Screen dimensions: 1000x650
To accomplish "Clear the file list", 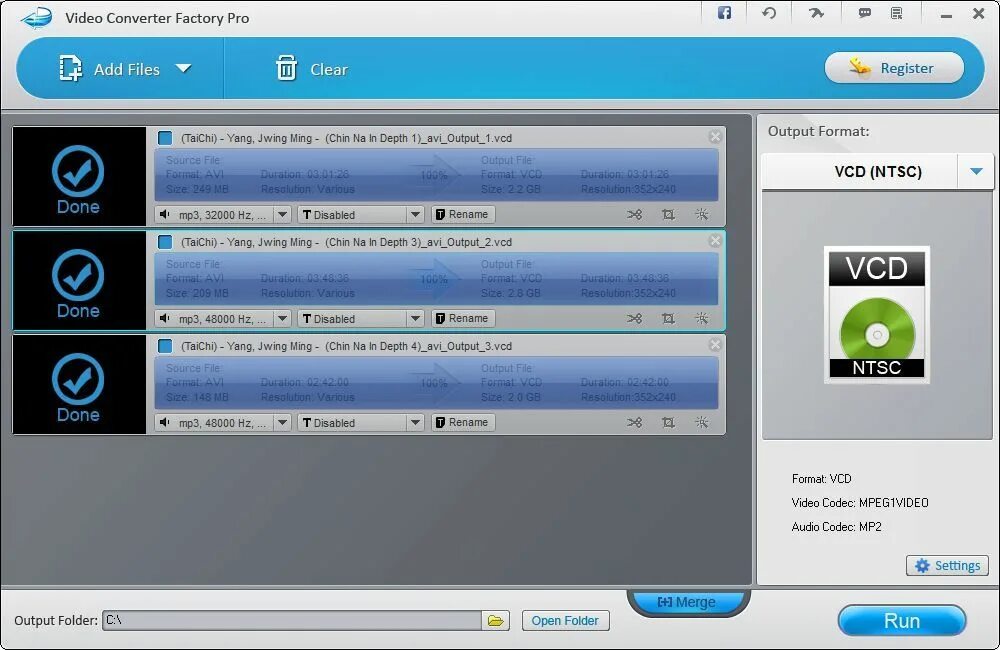I will 311,69.
